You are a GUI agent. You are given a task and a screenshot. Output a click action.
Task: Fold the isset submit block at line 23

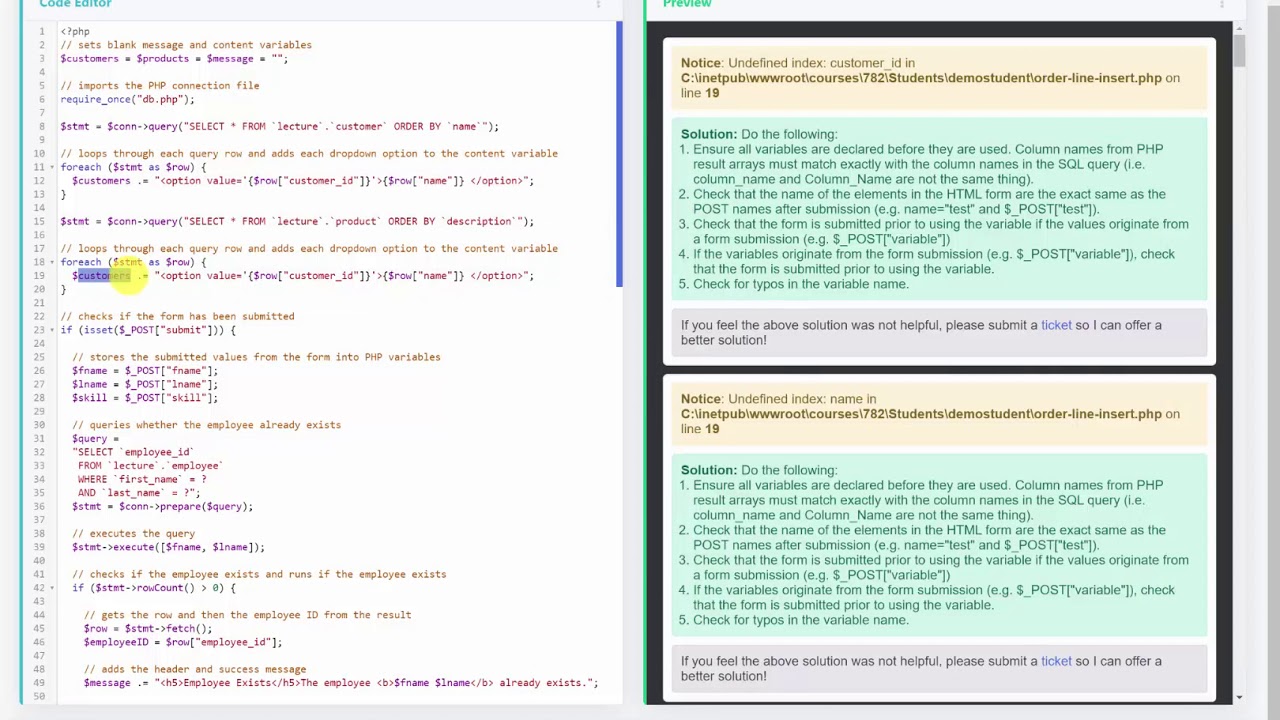[x=52, y=330]
